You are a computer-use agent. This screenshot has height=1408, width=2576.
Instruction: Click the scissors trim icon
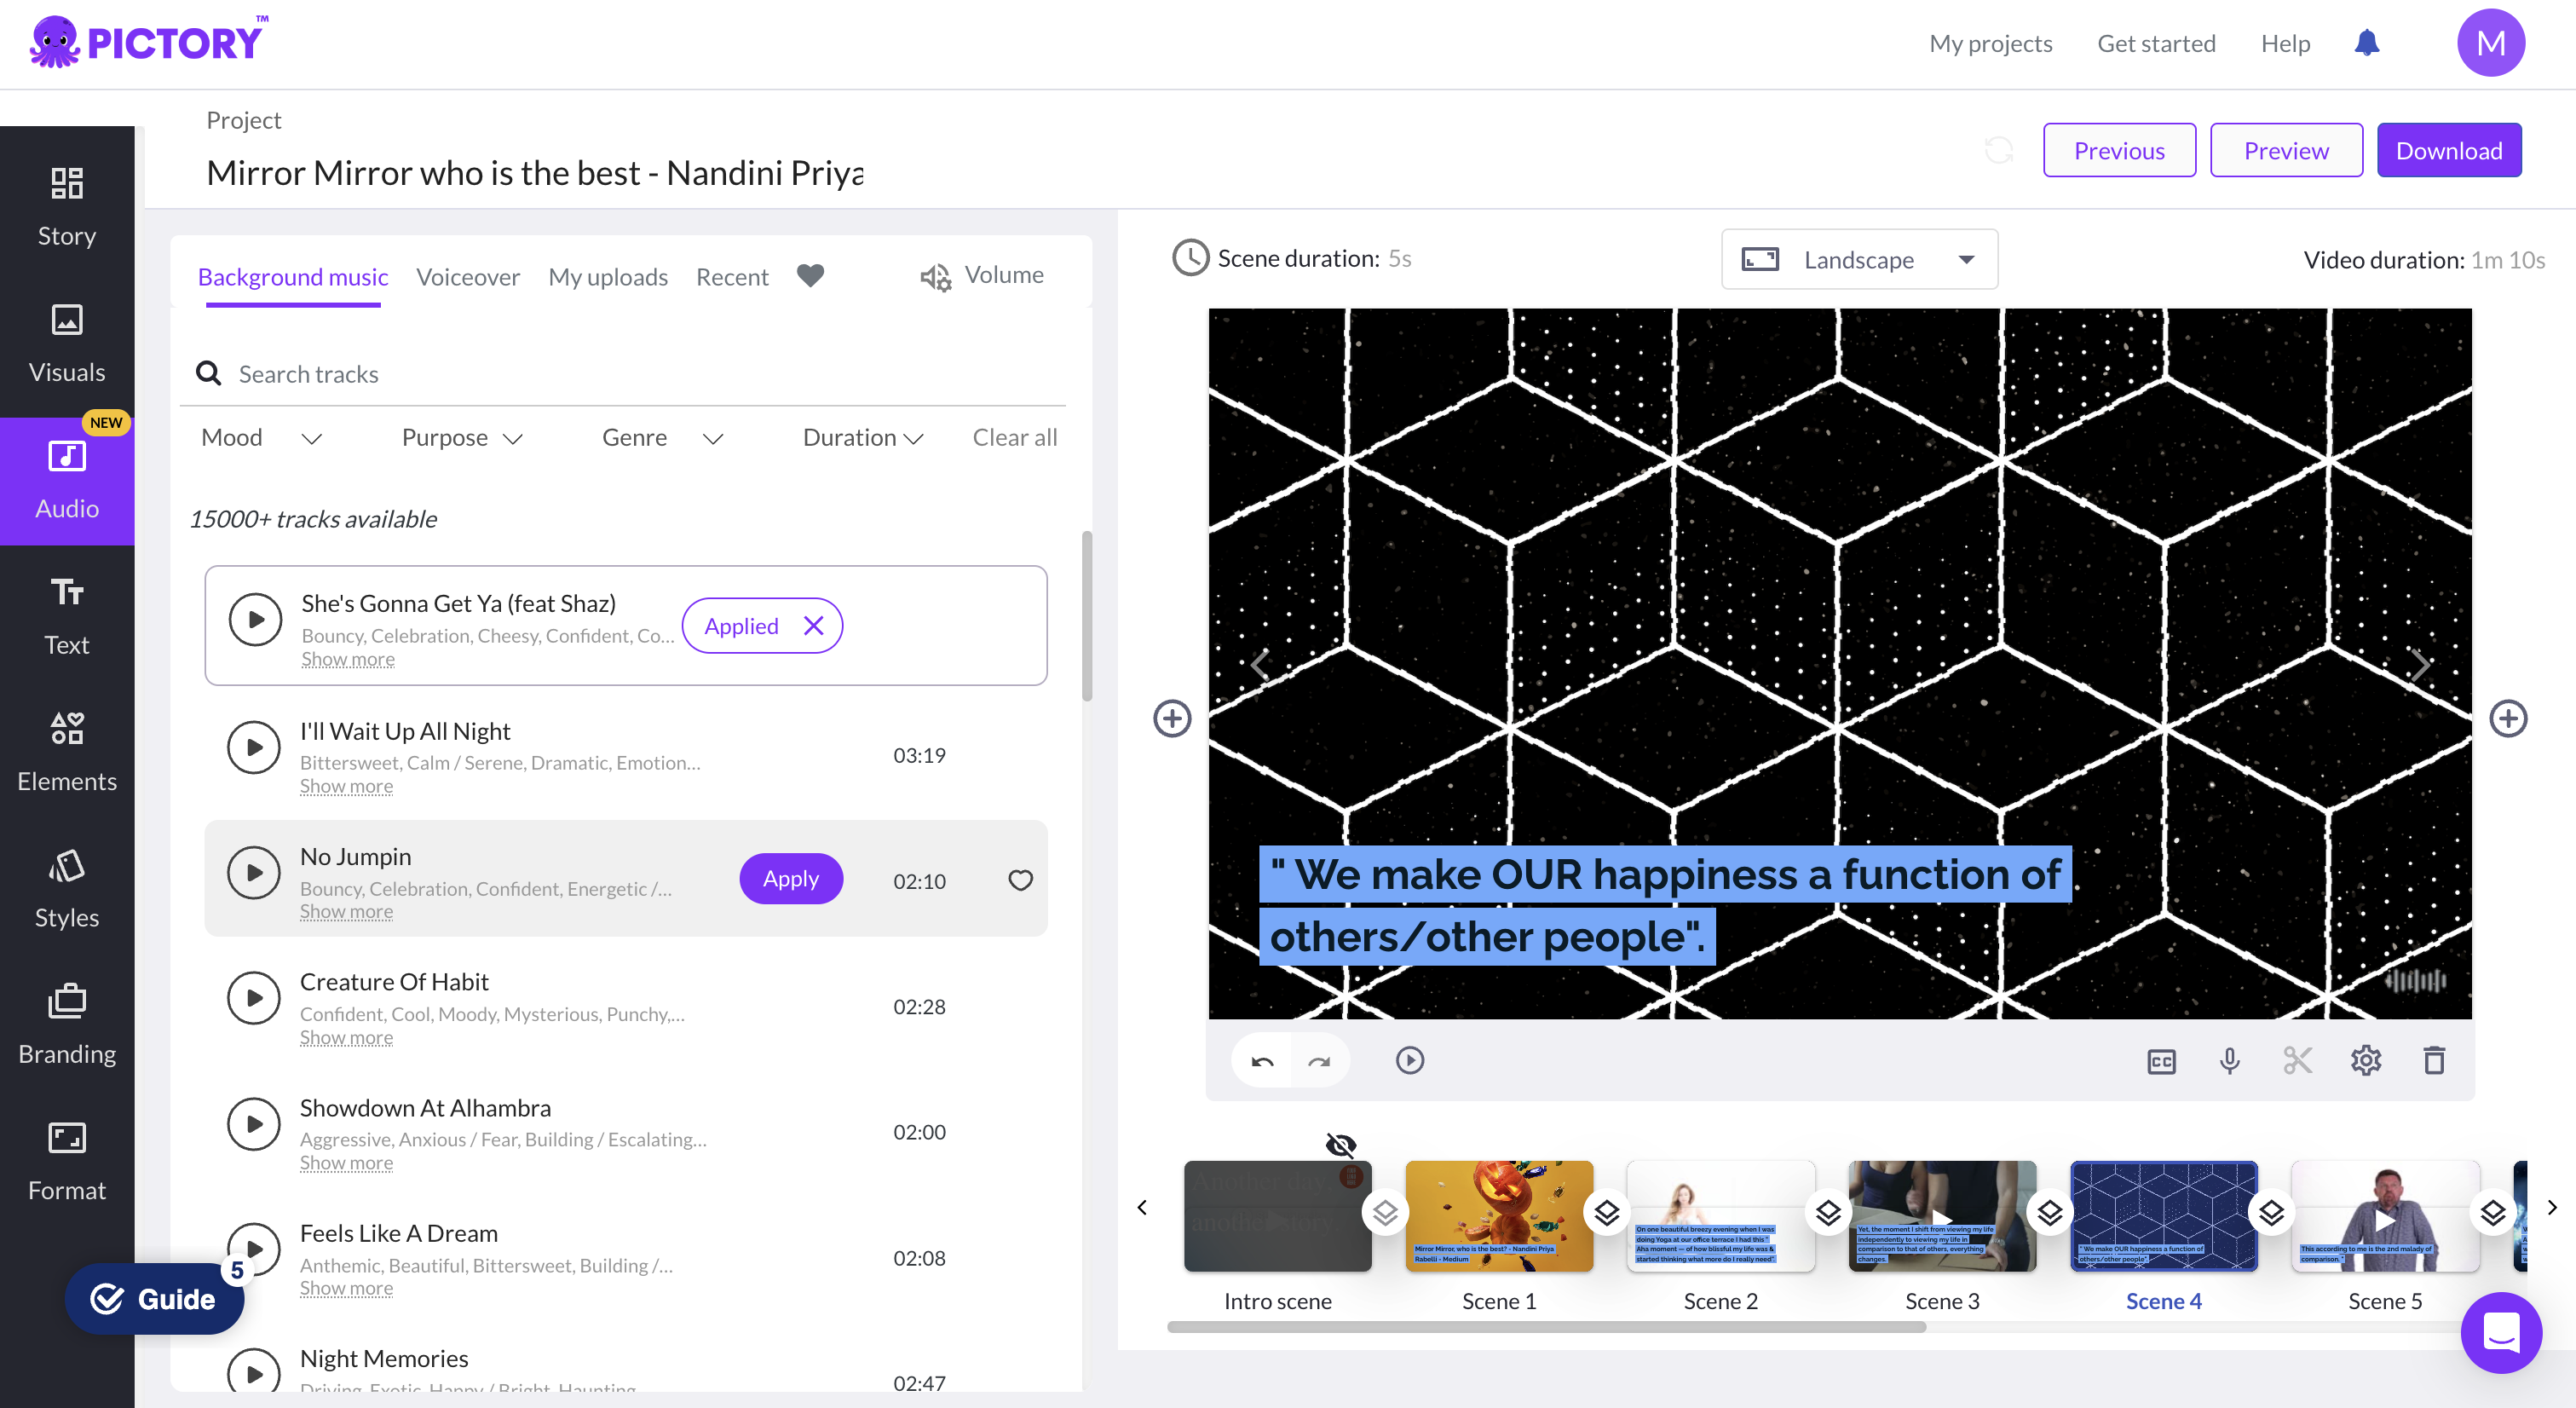coord(2297,1061)
